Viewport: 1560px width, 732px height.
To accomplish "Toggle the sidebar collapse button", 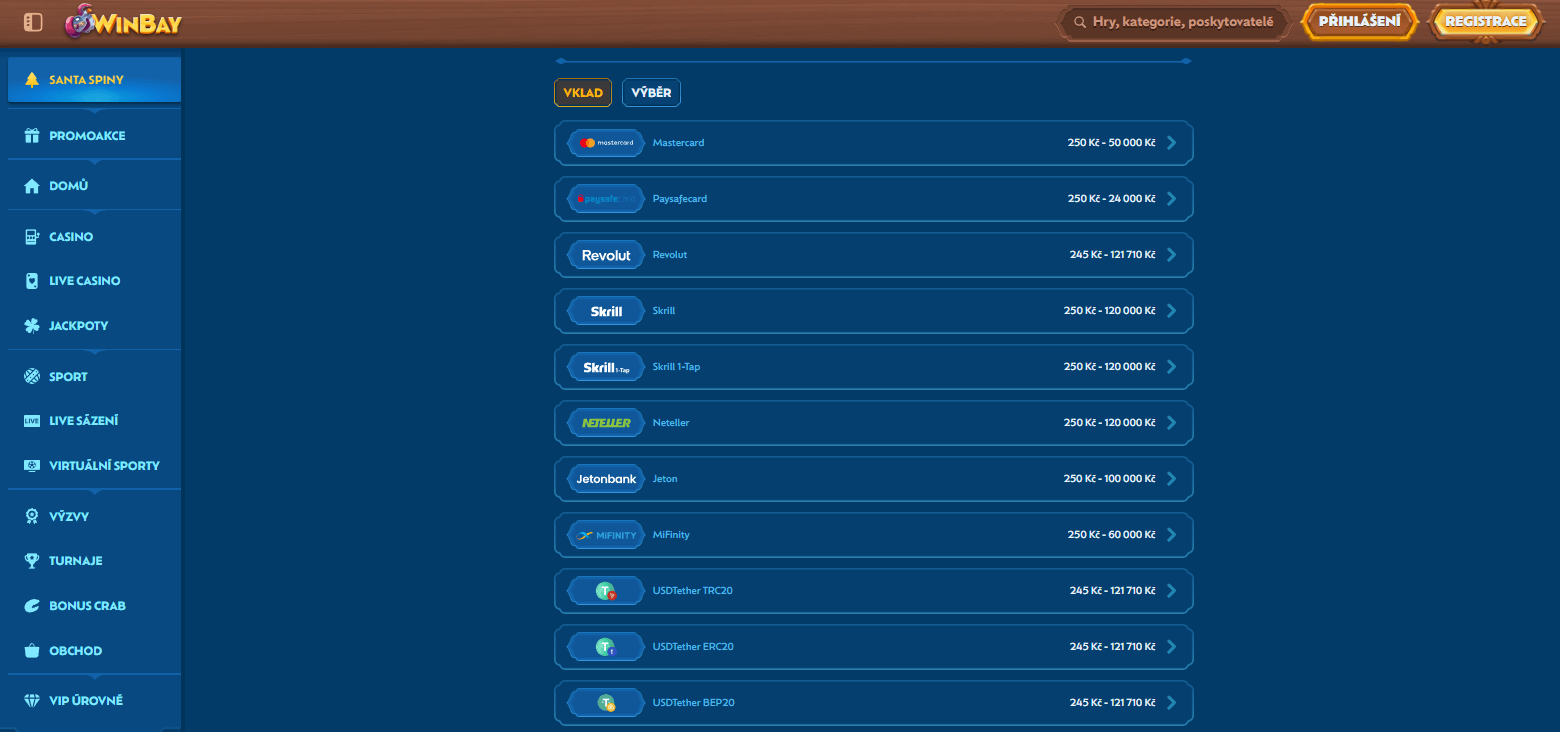I will (32, 21).
